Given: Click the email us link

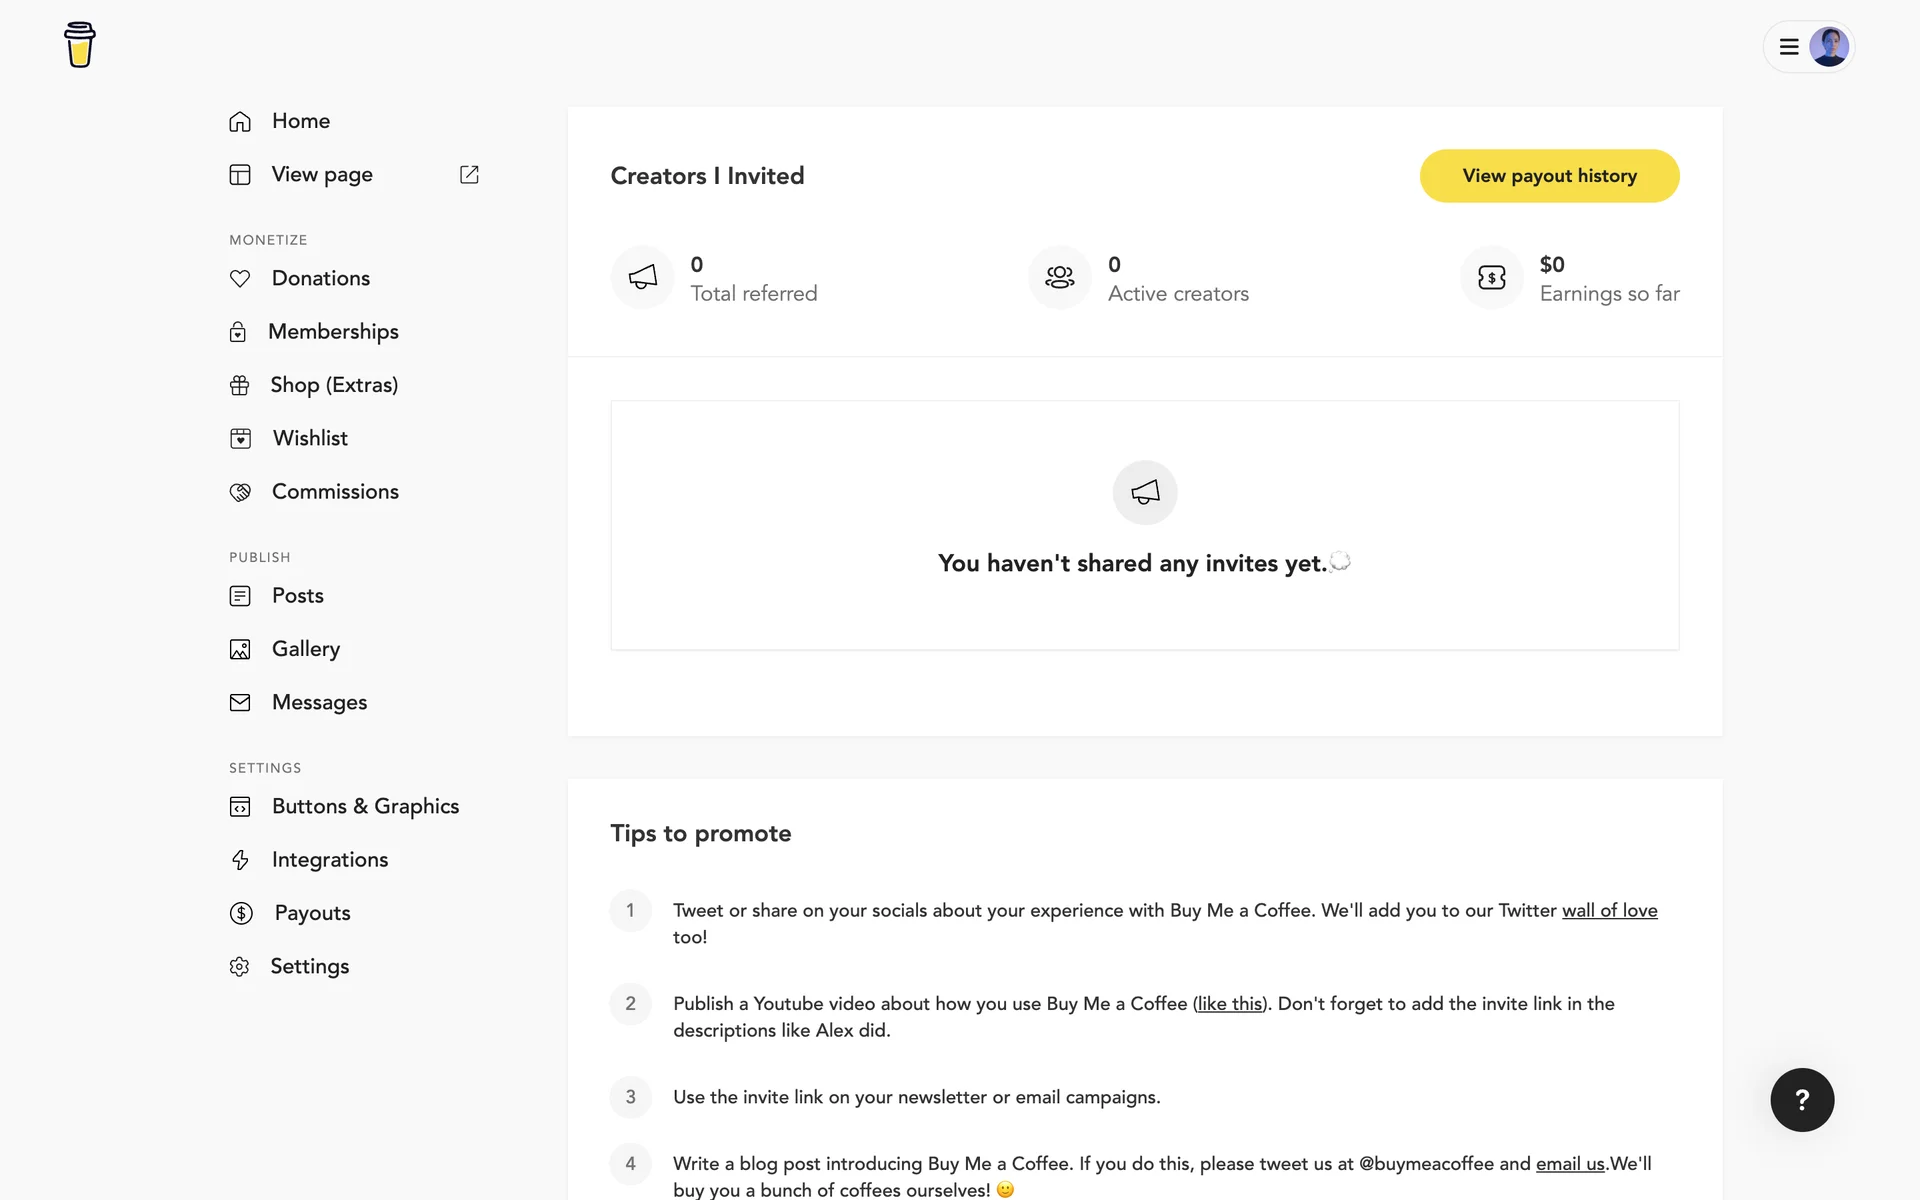Looking at the screenshot, I should 1570,1164.
